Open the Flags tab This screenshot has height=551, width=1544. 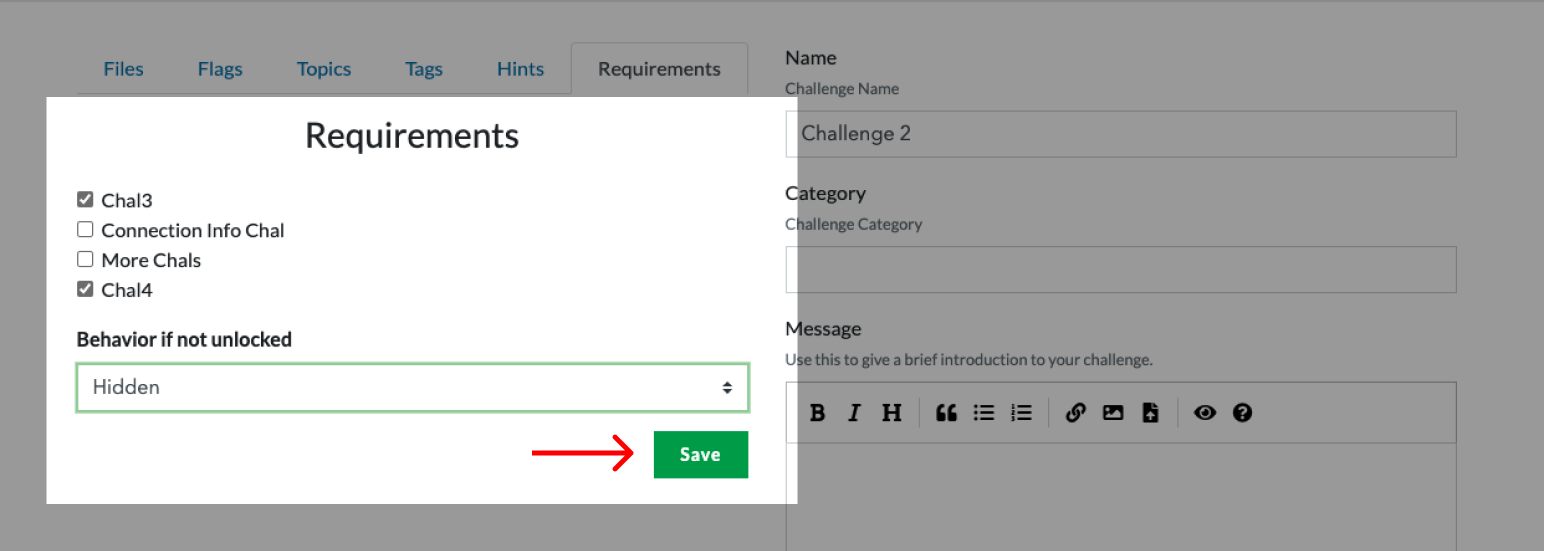pyautogui.click(x=220, y=69)
